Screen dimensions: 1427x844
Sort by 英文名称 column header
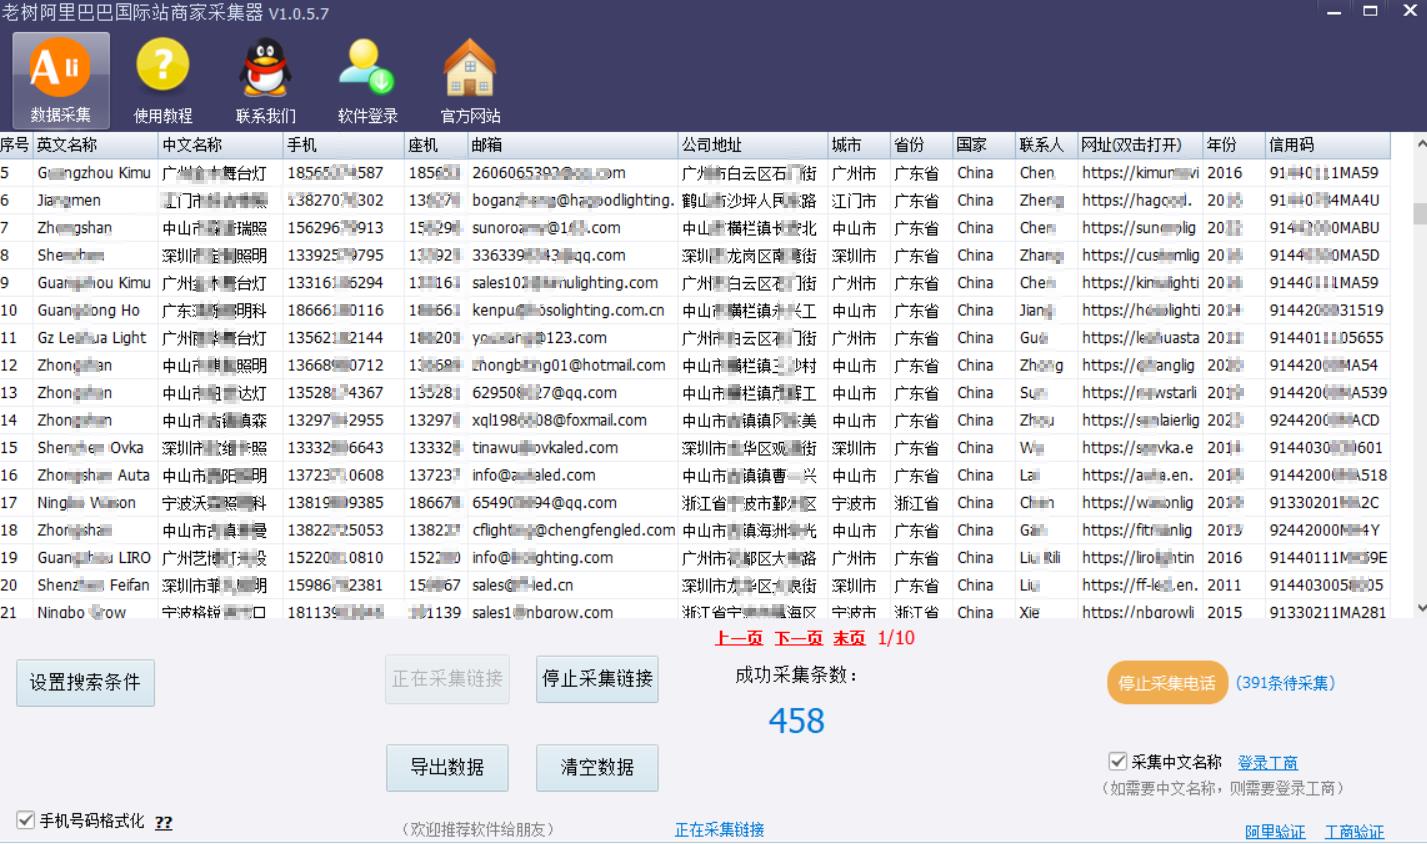coord(95,145)
